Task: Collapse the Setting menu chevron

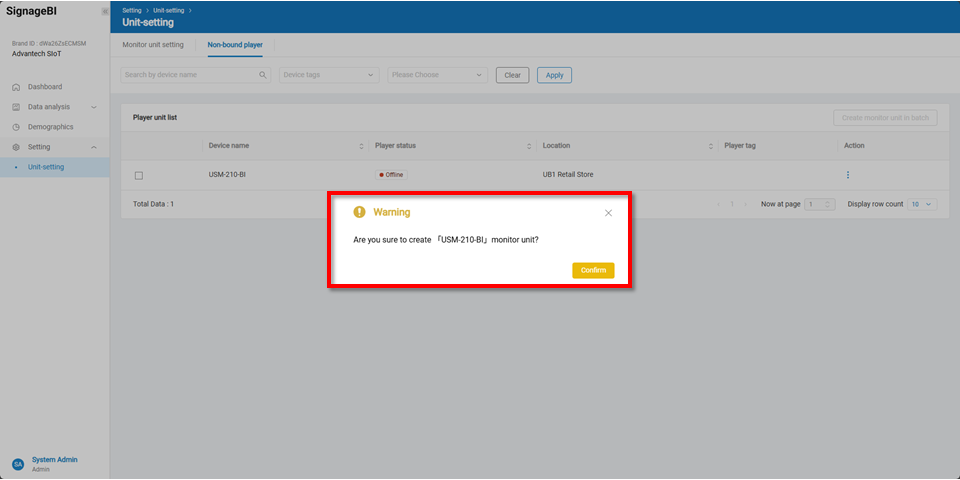Action: 94,147
